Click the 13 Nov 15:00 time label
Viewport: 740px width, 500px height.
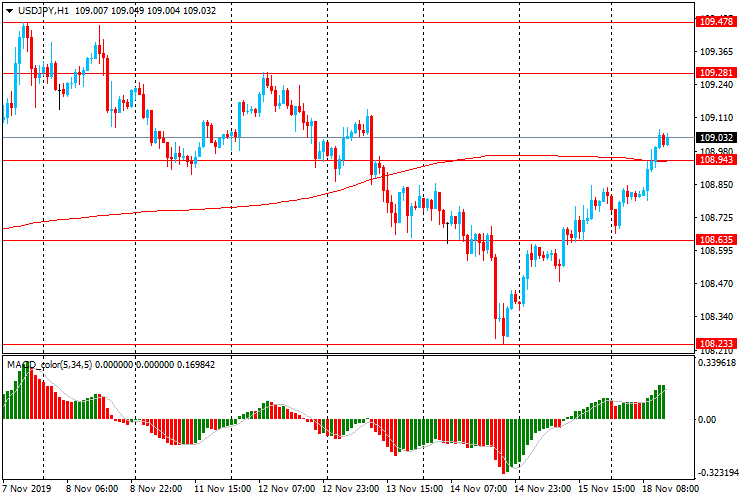[413, 489]
